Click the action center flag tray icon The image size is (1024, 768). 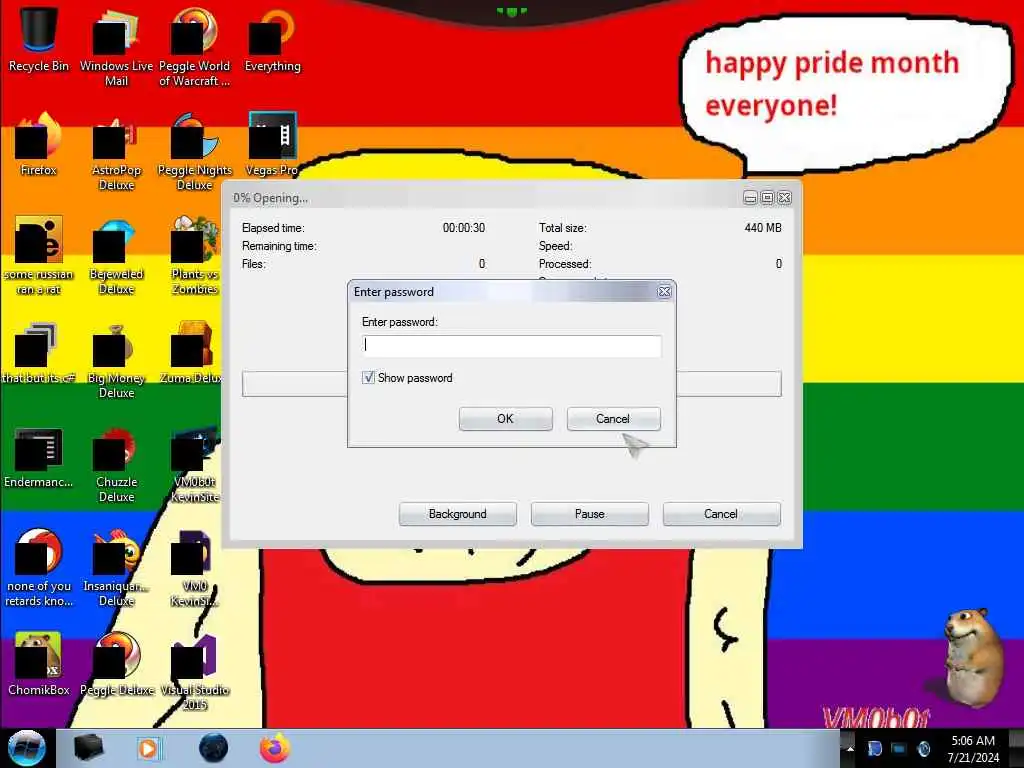(x=874, y=748)
